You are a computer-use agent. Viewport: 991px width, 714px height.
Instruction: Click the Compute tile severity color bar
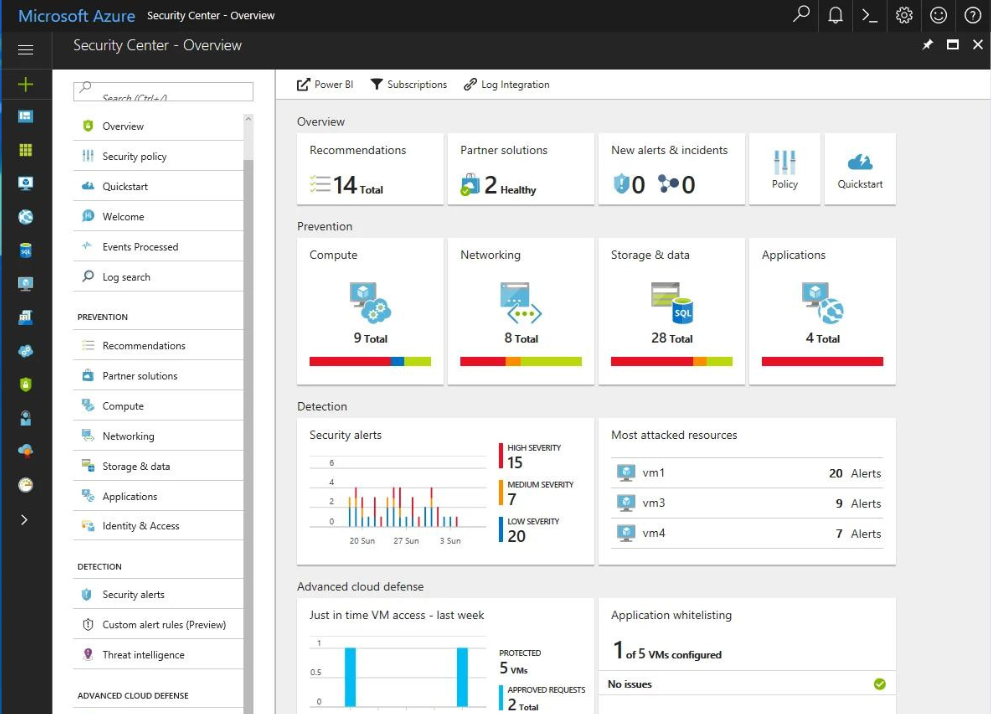tap(370, 361)
